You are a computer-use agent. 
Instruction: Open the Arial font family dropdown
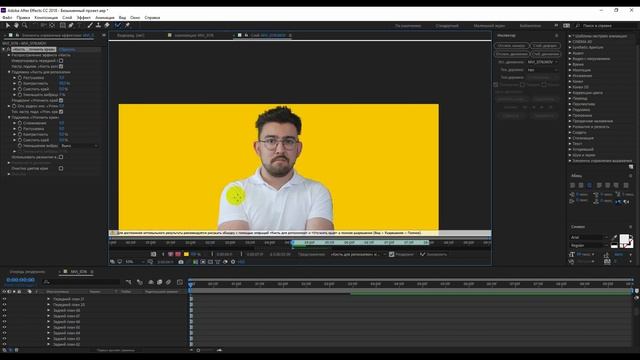589,237
